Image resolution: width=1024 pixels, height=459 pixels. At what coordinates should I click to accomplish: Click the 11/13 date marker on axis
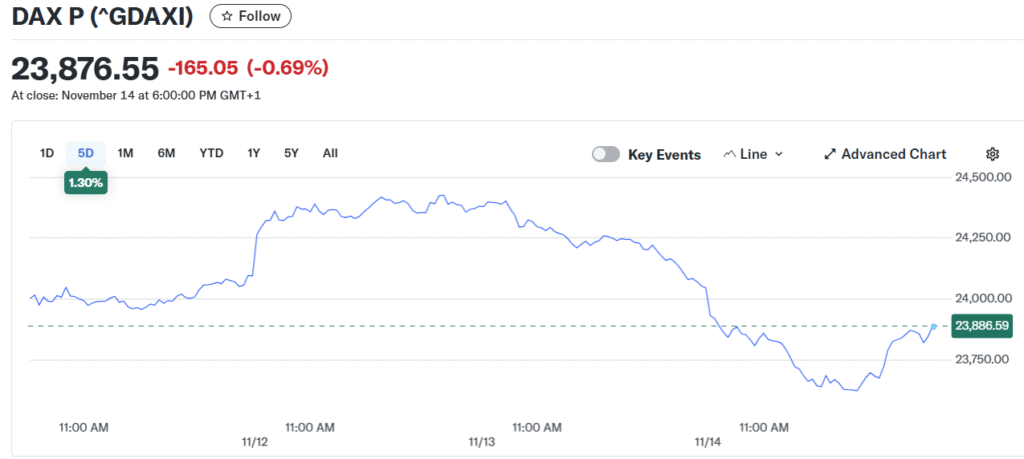coord(482,441)
